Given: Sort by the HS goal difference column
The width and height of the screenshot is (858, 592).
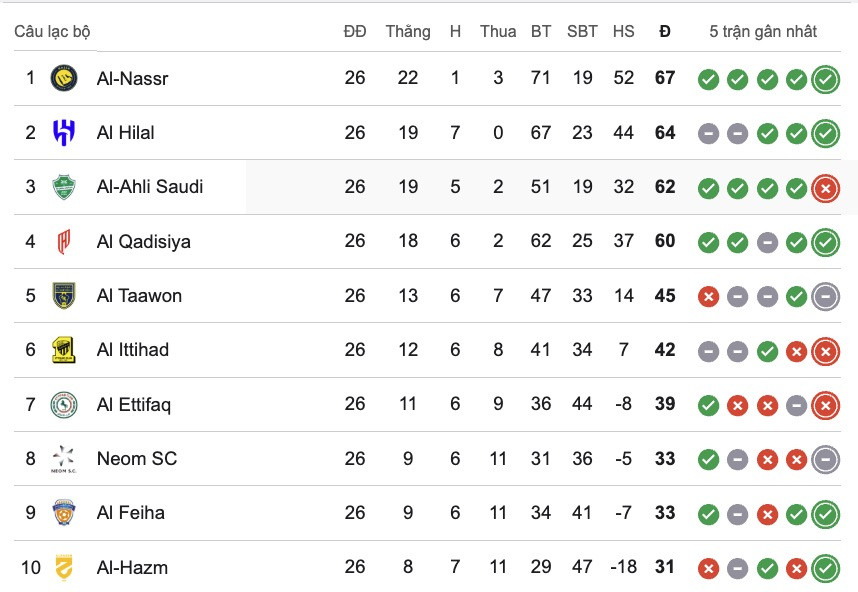Looking at the screenshot, I should pyautogui.click(x=623, y=31).
